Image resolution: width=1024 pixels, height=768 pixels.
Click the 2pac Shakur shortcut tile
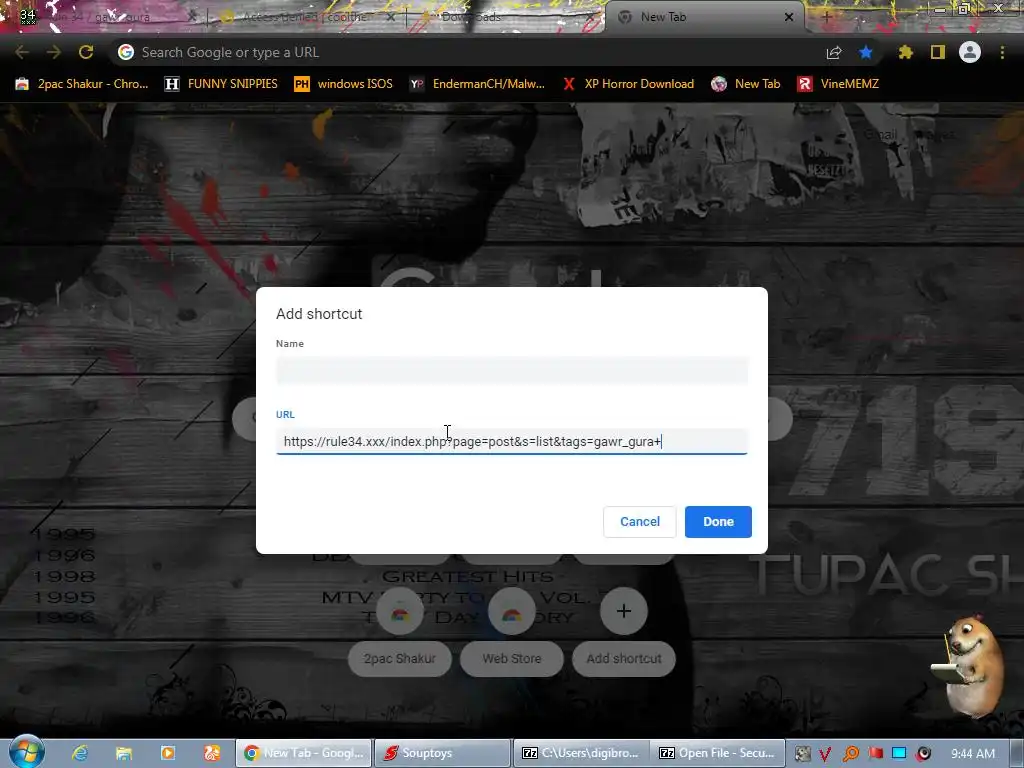[400, 630]
